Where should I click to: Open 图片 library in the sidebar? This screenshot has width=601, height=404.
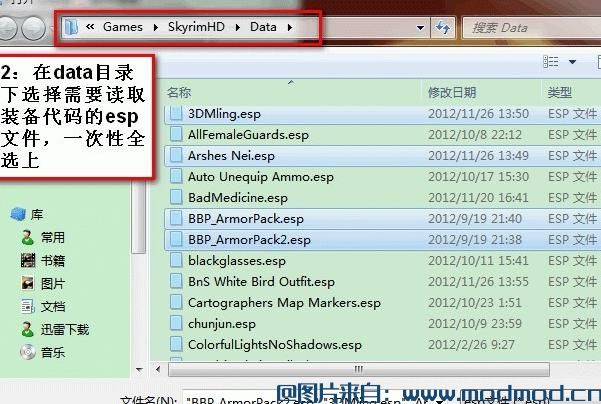(x=43, y=284)
